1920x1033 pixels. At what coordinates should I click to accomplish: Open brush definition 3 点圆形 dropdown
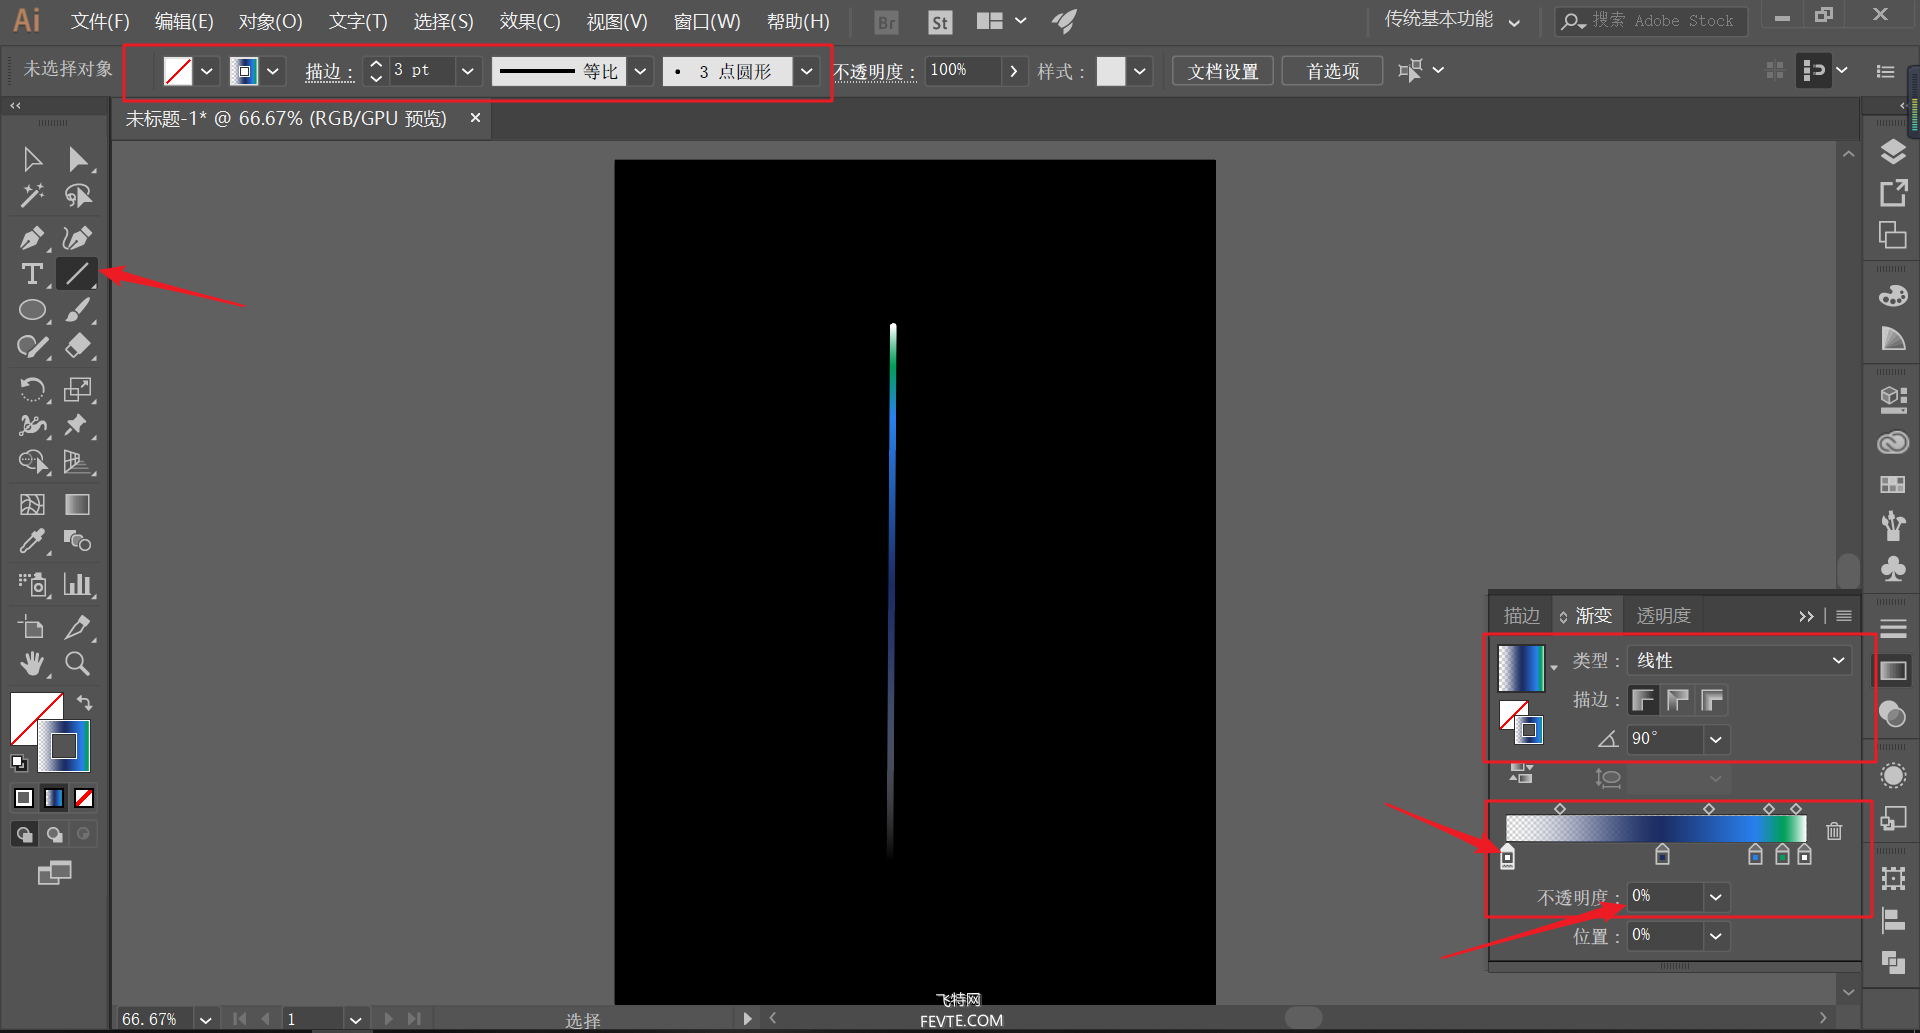tap(806, 71)
